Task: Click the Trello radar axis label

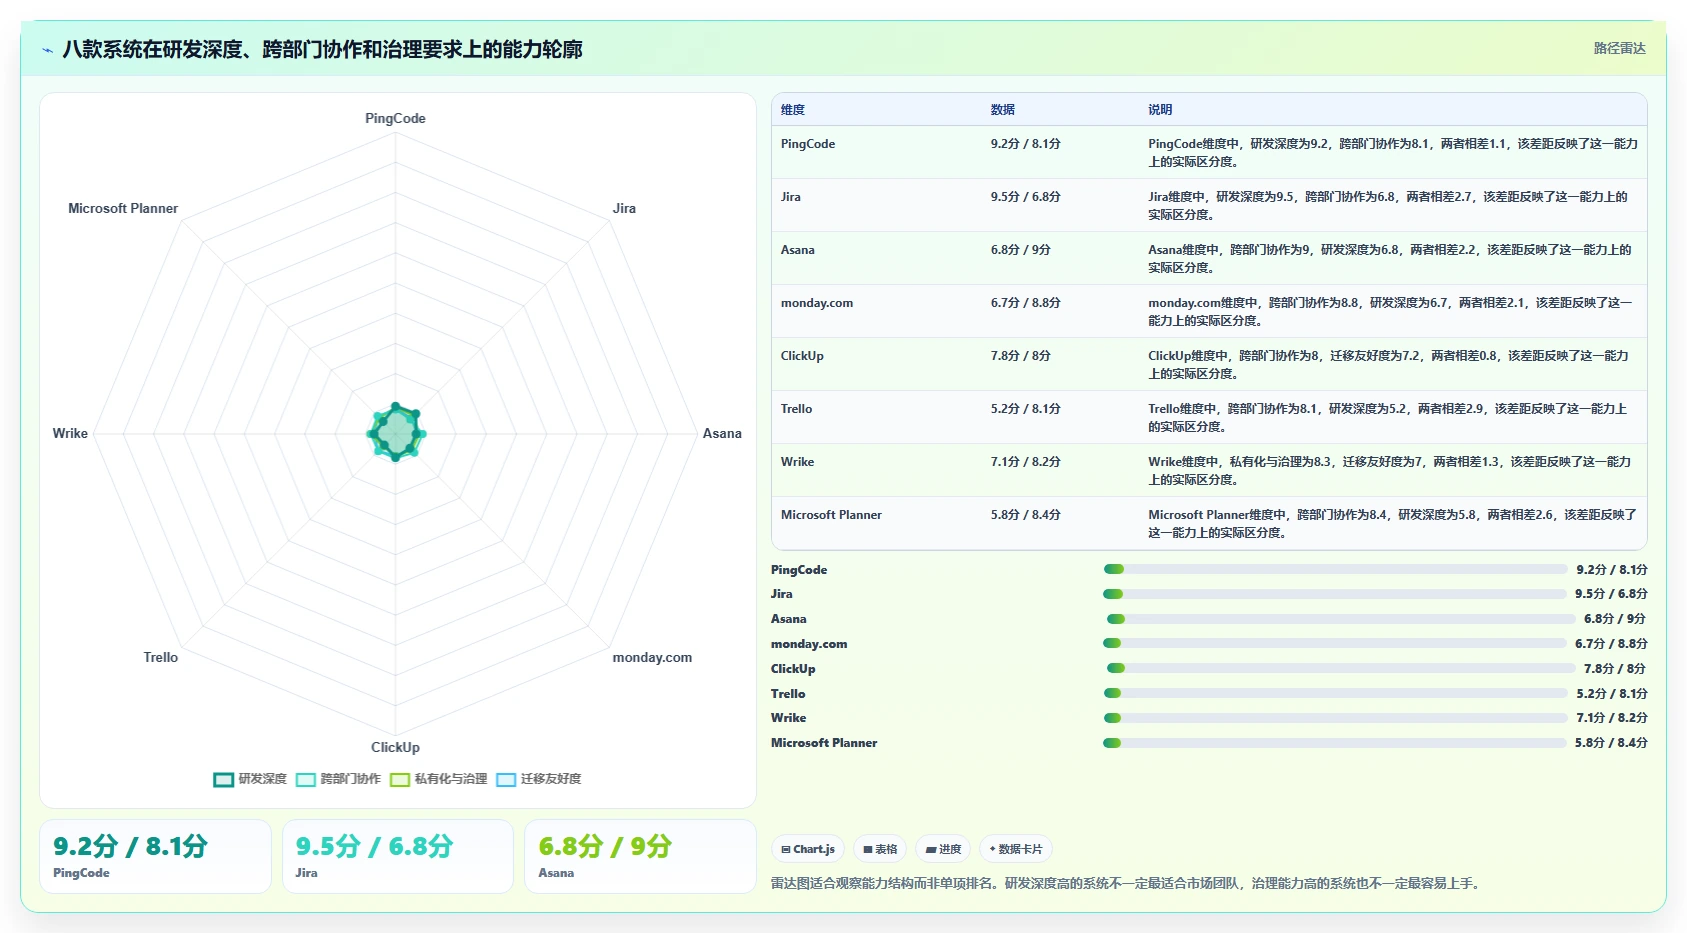Action: coord(161,657)
